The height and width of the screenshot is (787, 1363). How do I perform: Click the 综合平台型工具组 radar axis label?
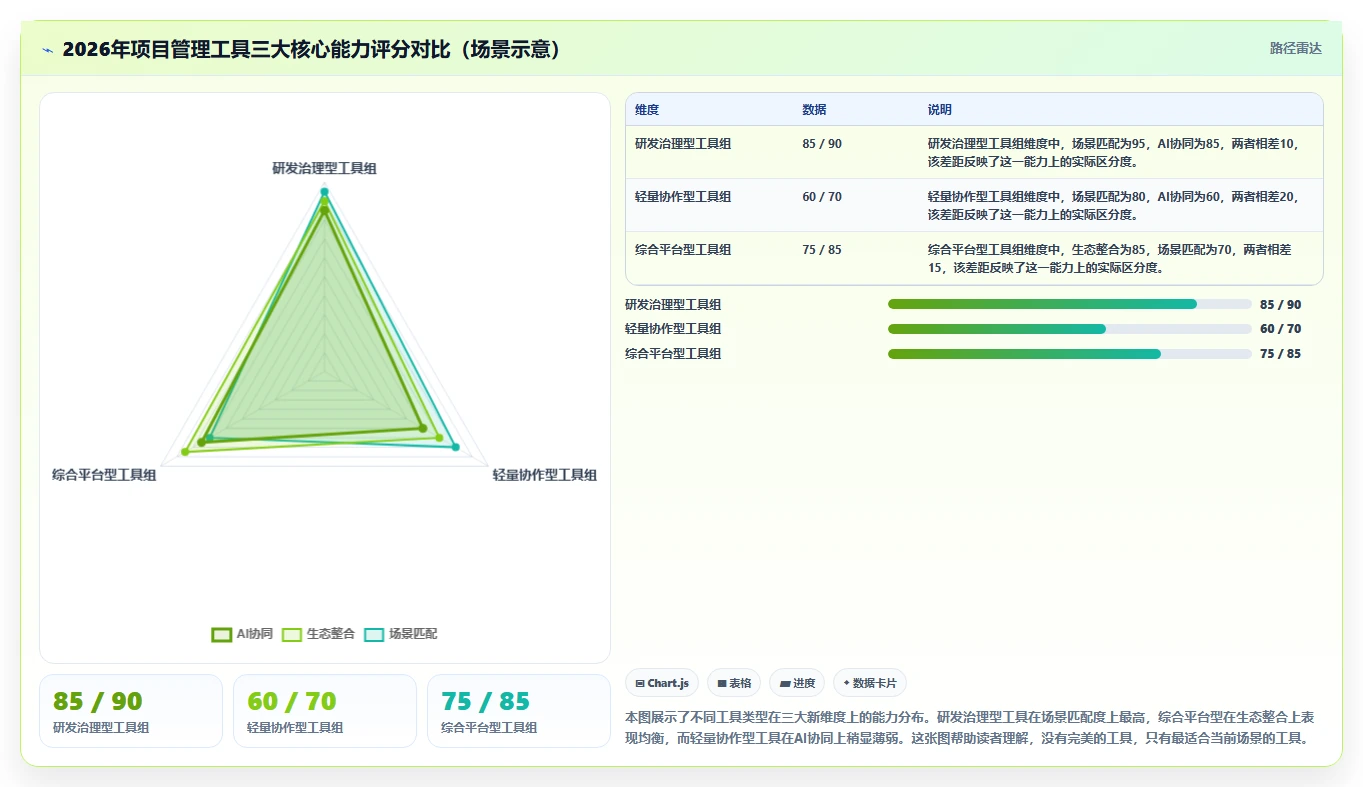click(x=104, y=475)
